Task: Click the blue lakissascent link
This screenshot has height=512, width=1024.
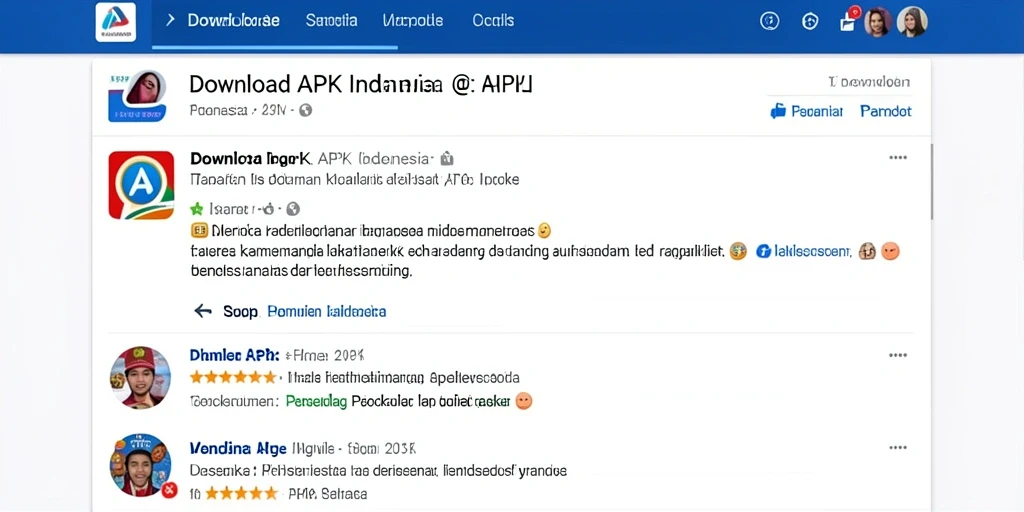Action: [803, 251]
